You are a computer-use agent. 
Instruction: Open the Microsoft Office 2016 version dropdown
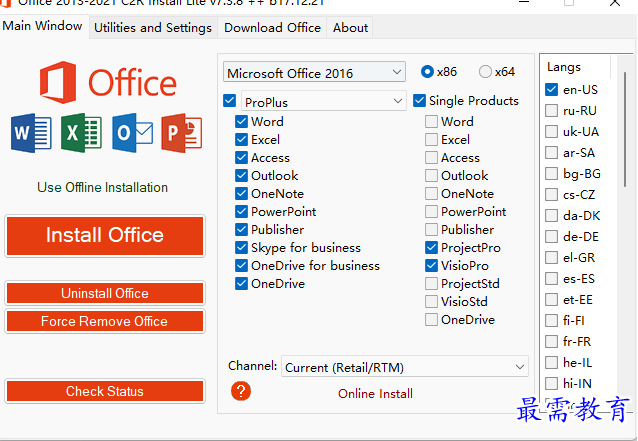314,72
